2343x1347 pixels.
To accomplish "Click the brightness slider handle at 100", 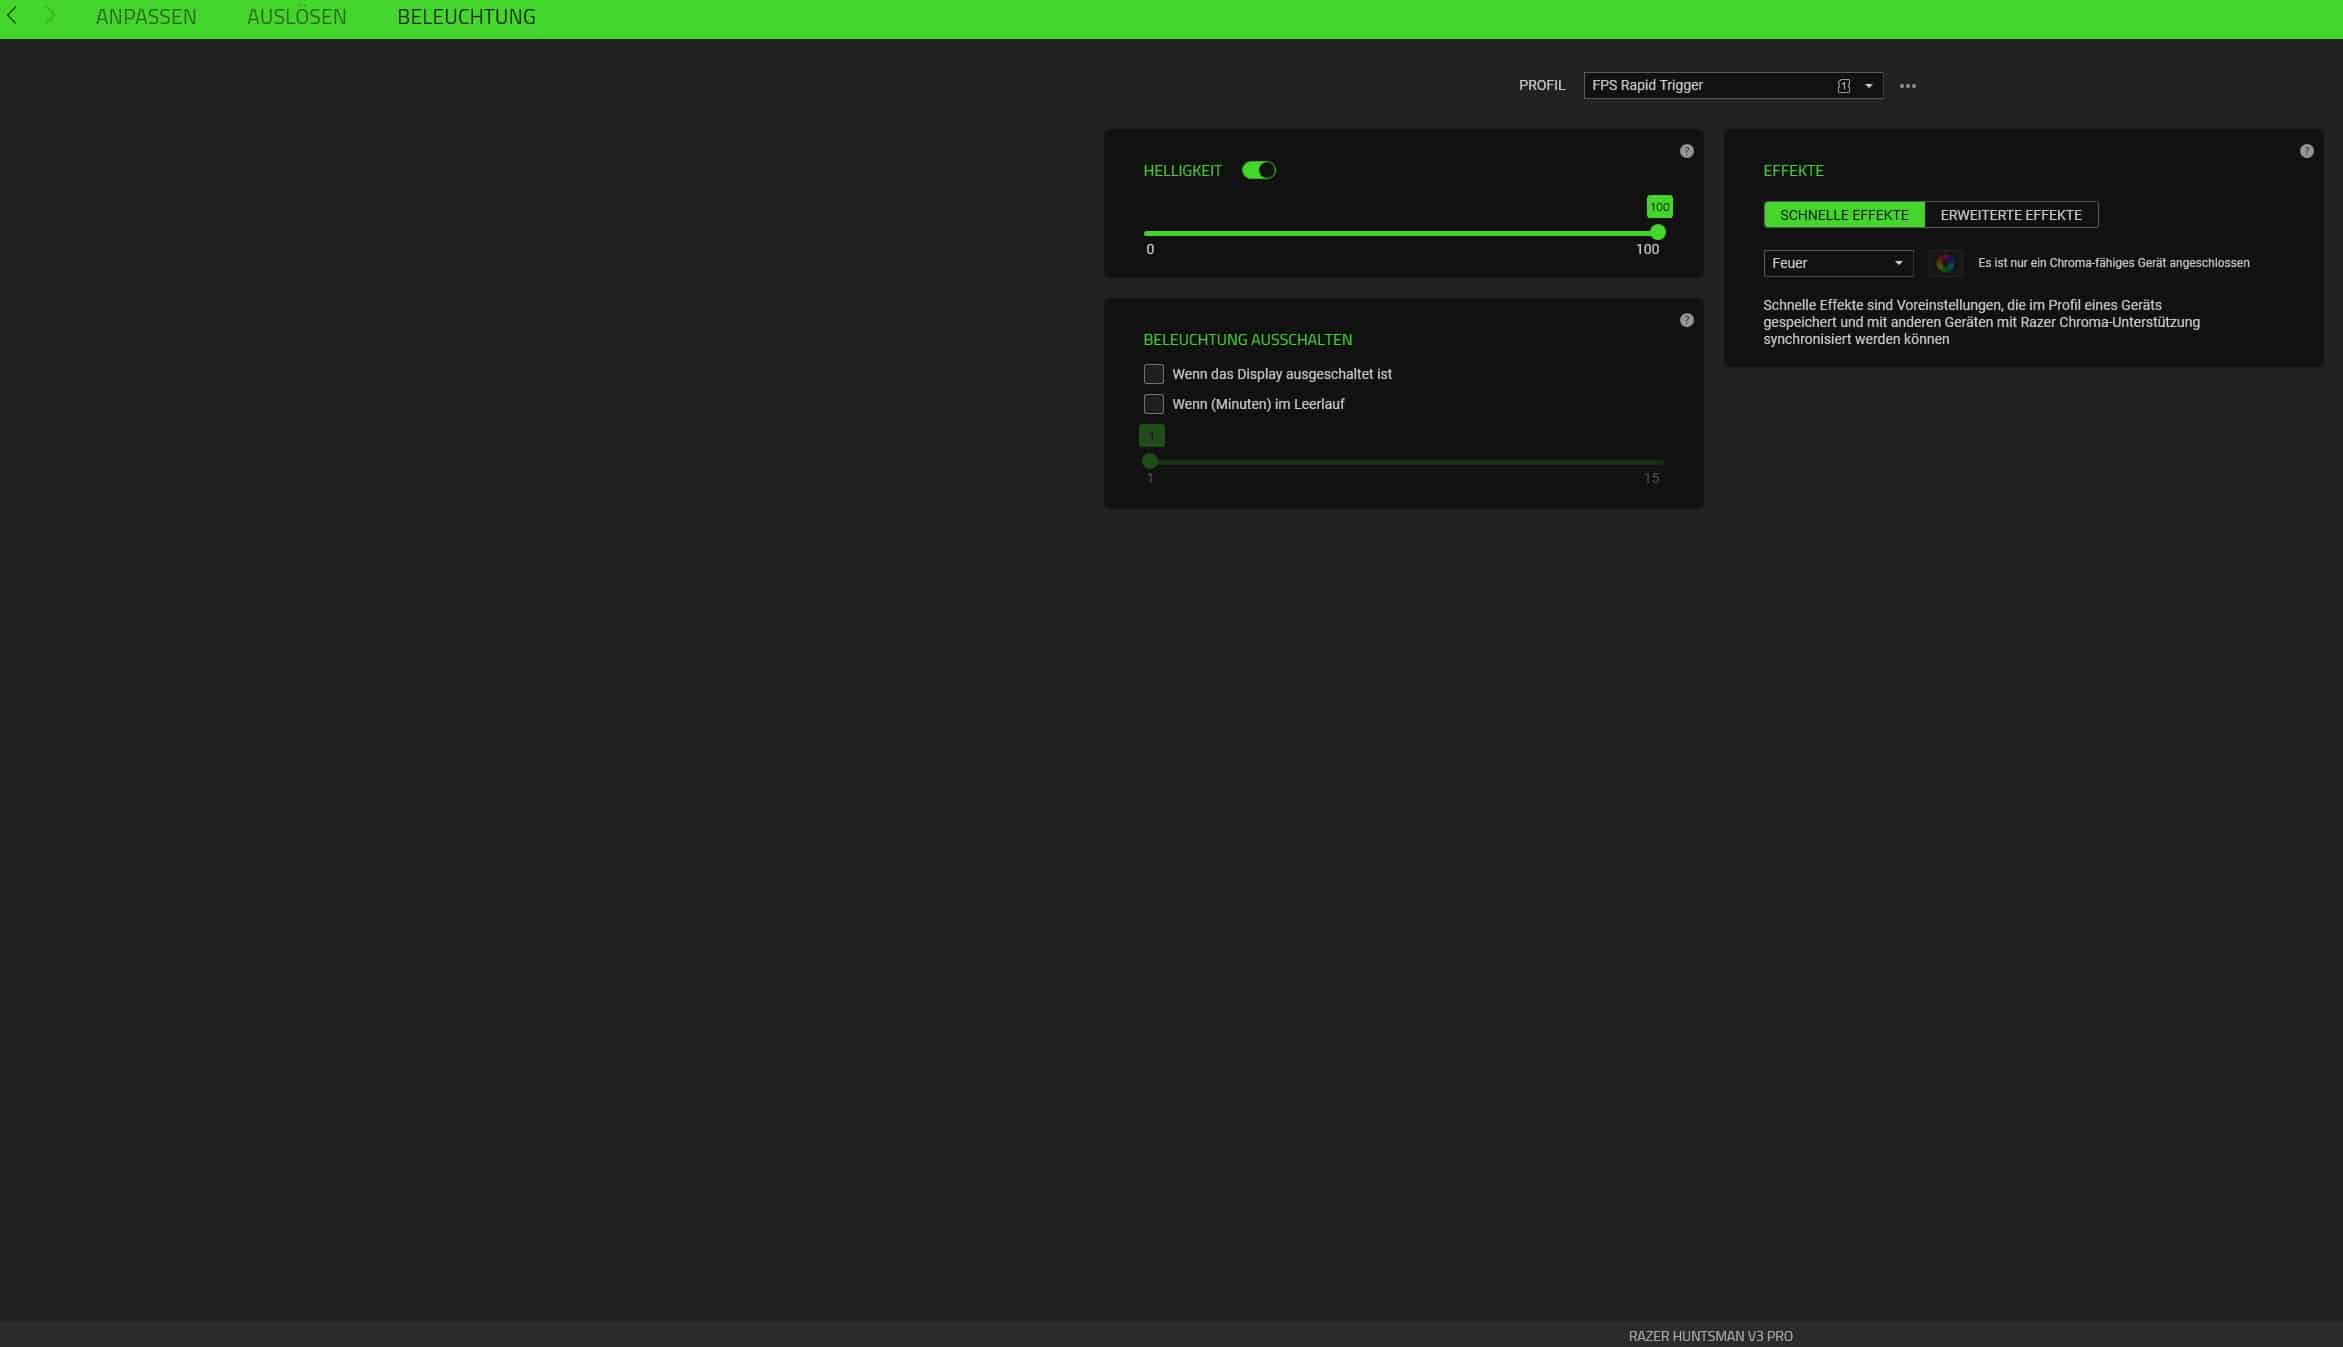I will [x=1657, y=232].
